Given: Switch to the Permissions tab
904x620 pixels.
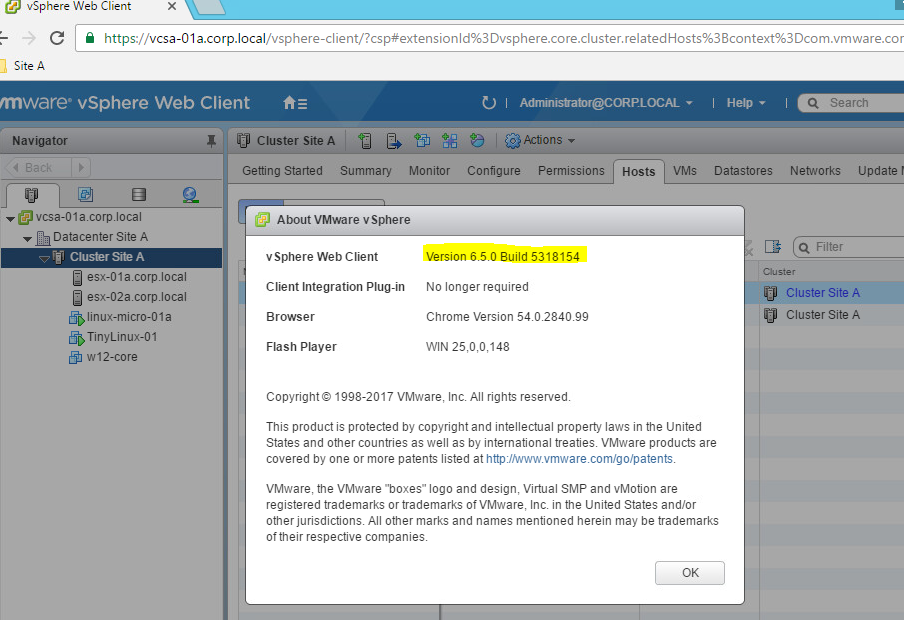Looking at the screenshot, I should tap(571, 171).
